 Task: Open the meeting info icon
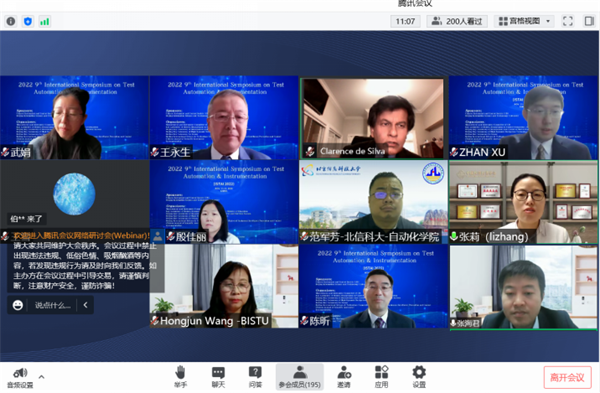pos(11,21)
